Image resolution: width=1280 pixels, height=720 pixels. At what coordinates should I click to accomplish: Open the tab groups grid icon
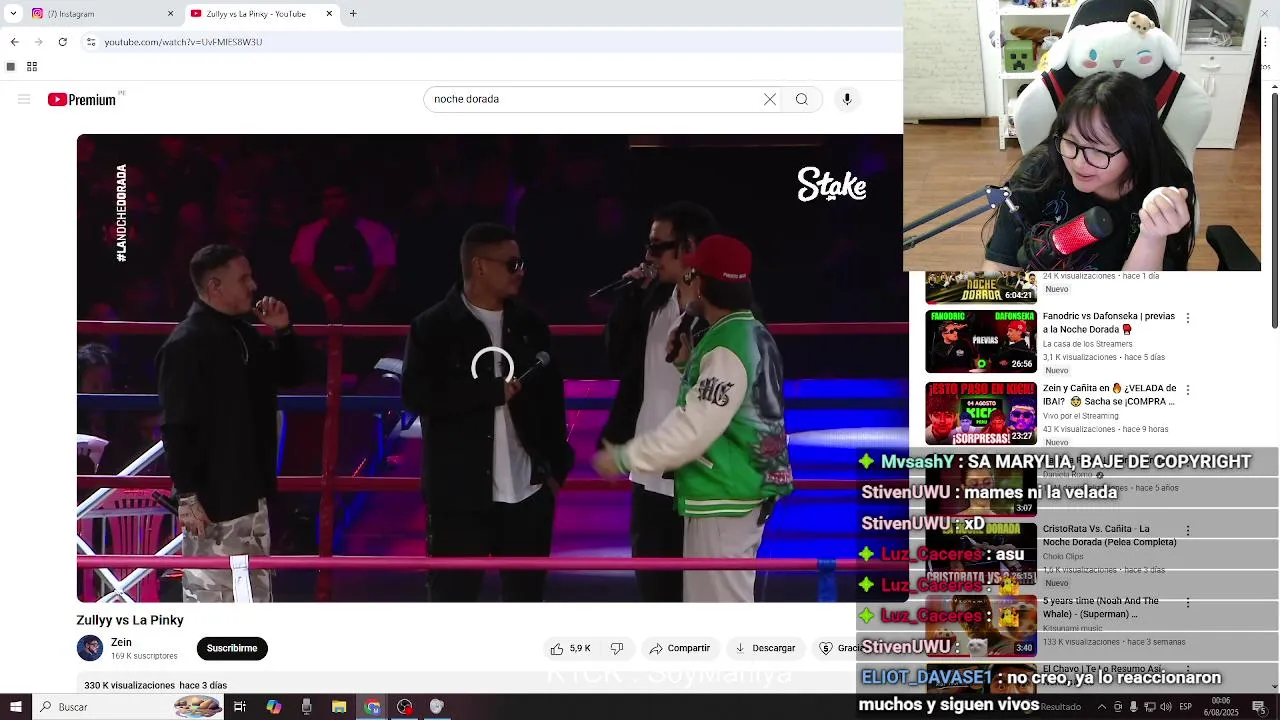(x=32, y=67)
